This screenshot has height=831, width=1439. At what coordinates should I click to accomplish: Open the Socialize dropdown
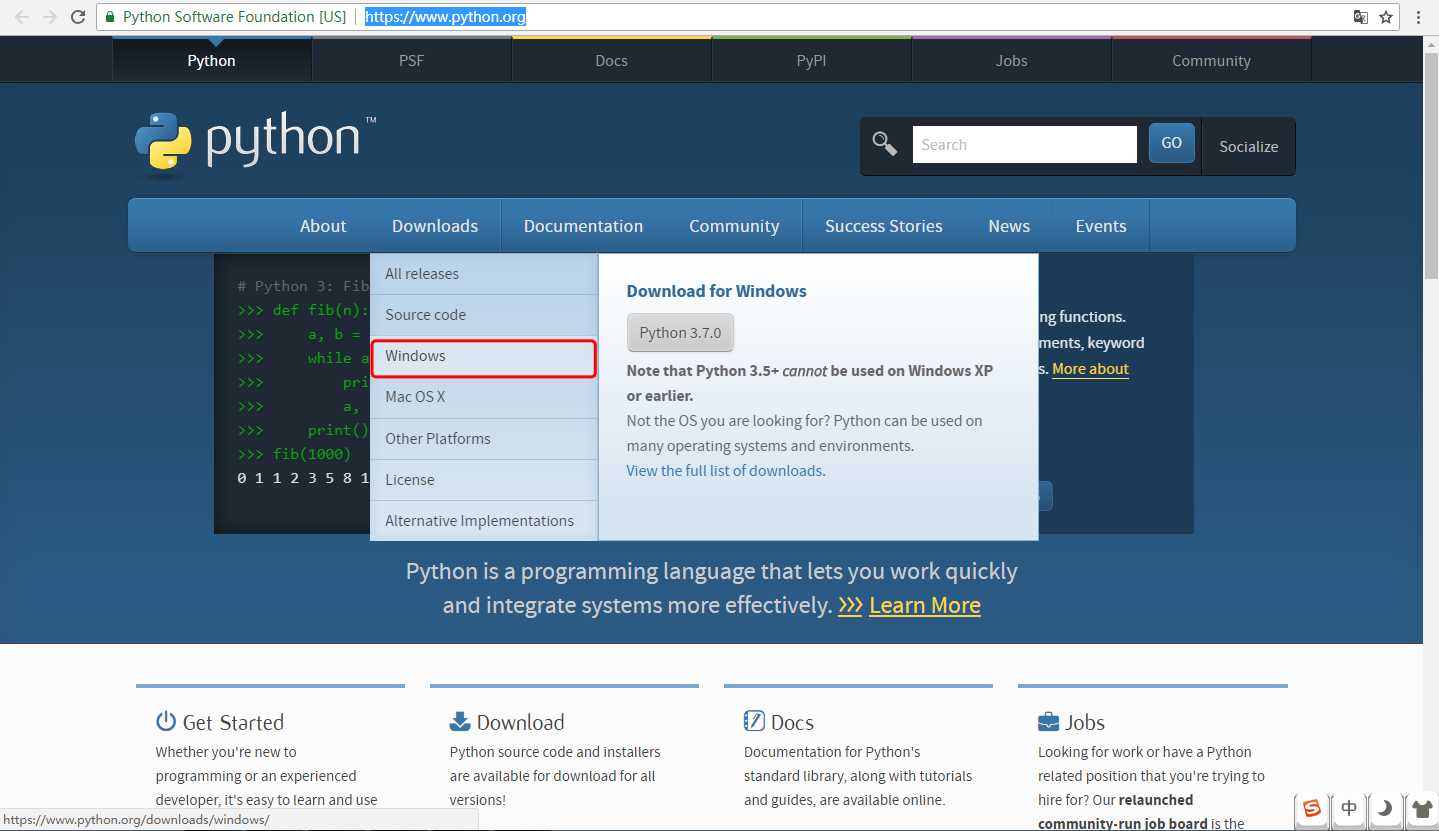point(1248,146)
